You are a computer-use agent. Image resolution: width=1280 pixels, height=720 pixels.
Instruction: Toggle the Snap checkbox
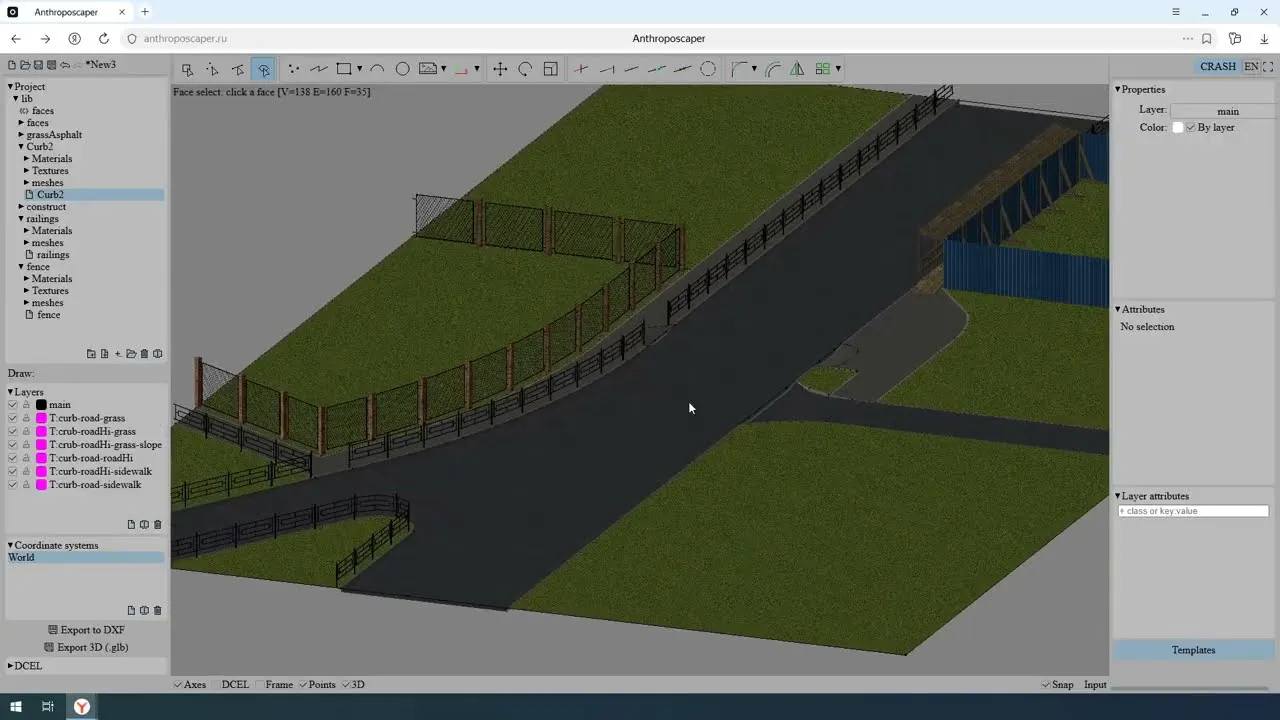pyautogui.click(x=1046, y=685)
